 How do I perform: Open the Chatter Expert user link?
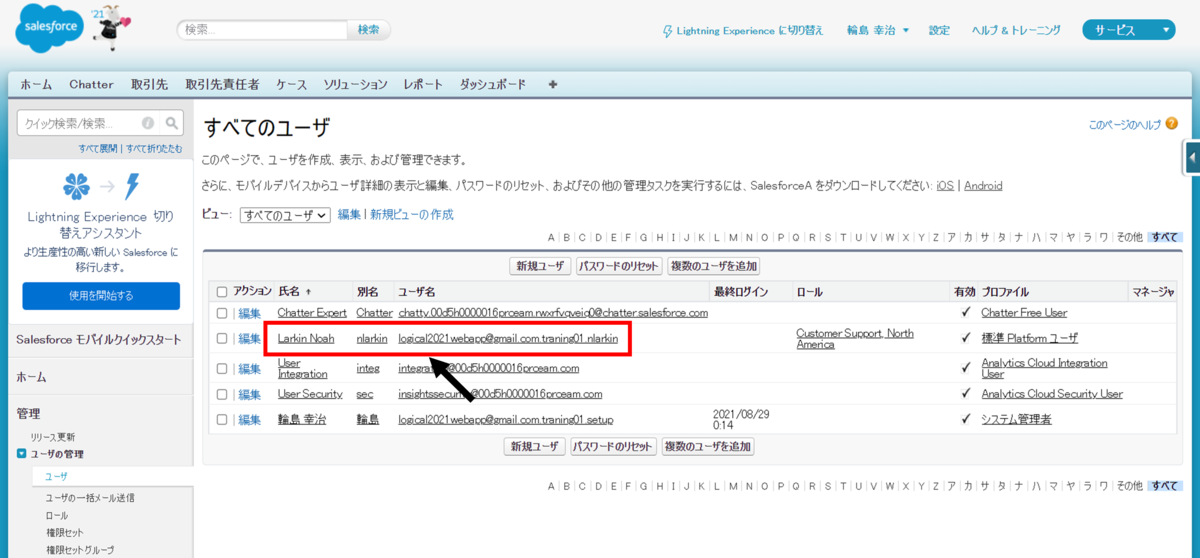[x=312, y=313]
